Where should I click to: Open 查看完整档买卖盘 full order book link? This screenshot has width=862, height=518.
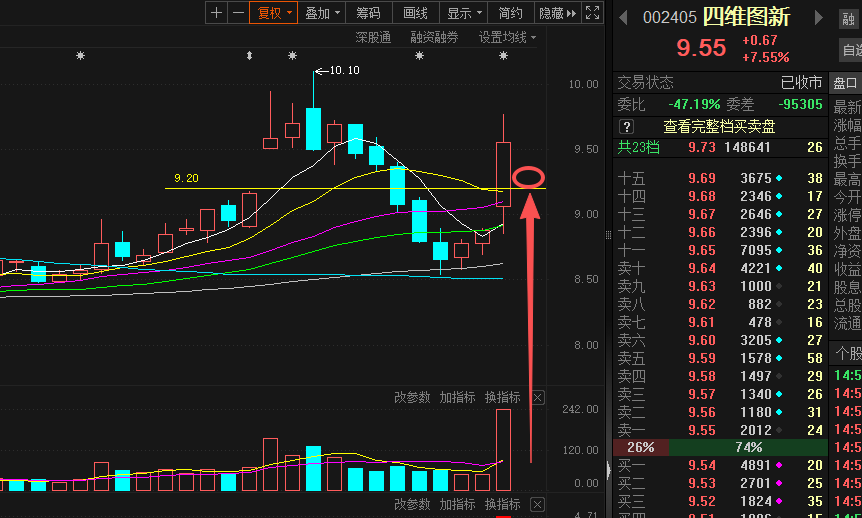click(719, 127)
